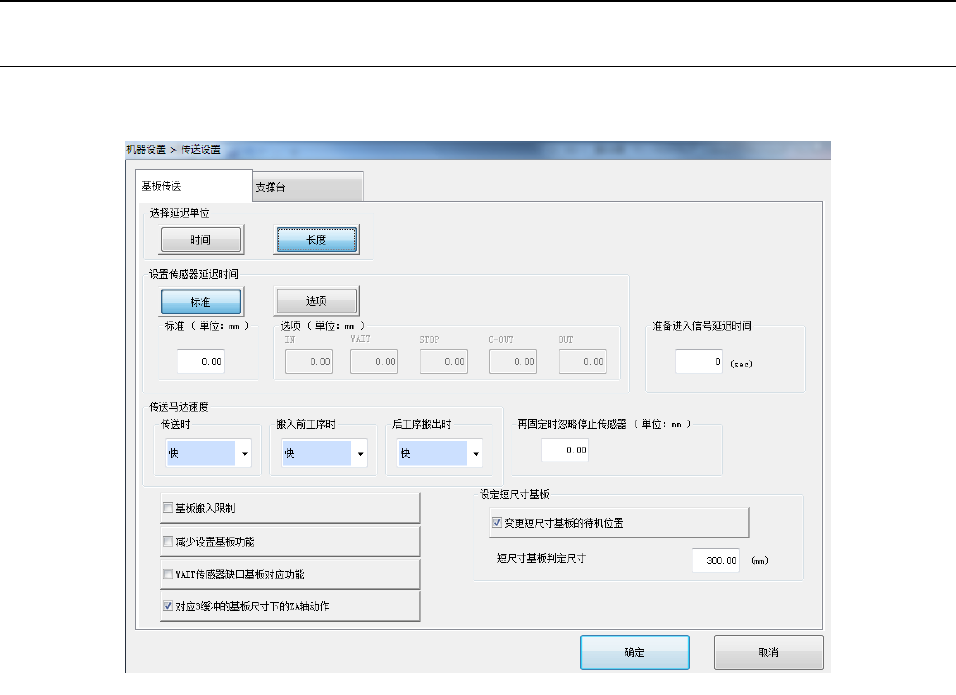Click the WAIT delay value field
This screenshot has width=956, height=695.
pyautogui.click(x=374, y=362)
